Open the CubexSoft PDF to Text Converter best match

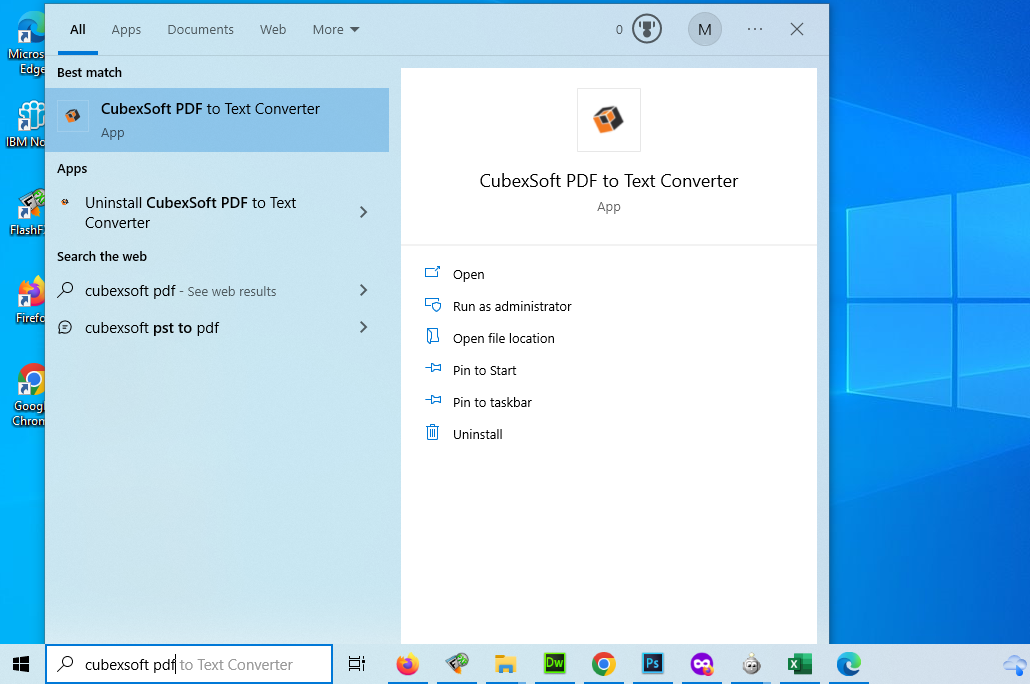217,120
